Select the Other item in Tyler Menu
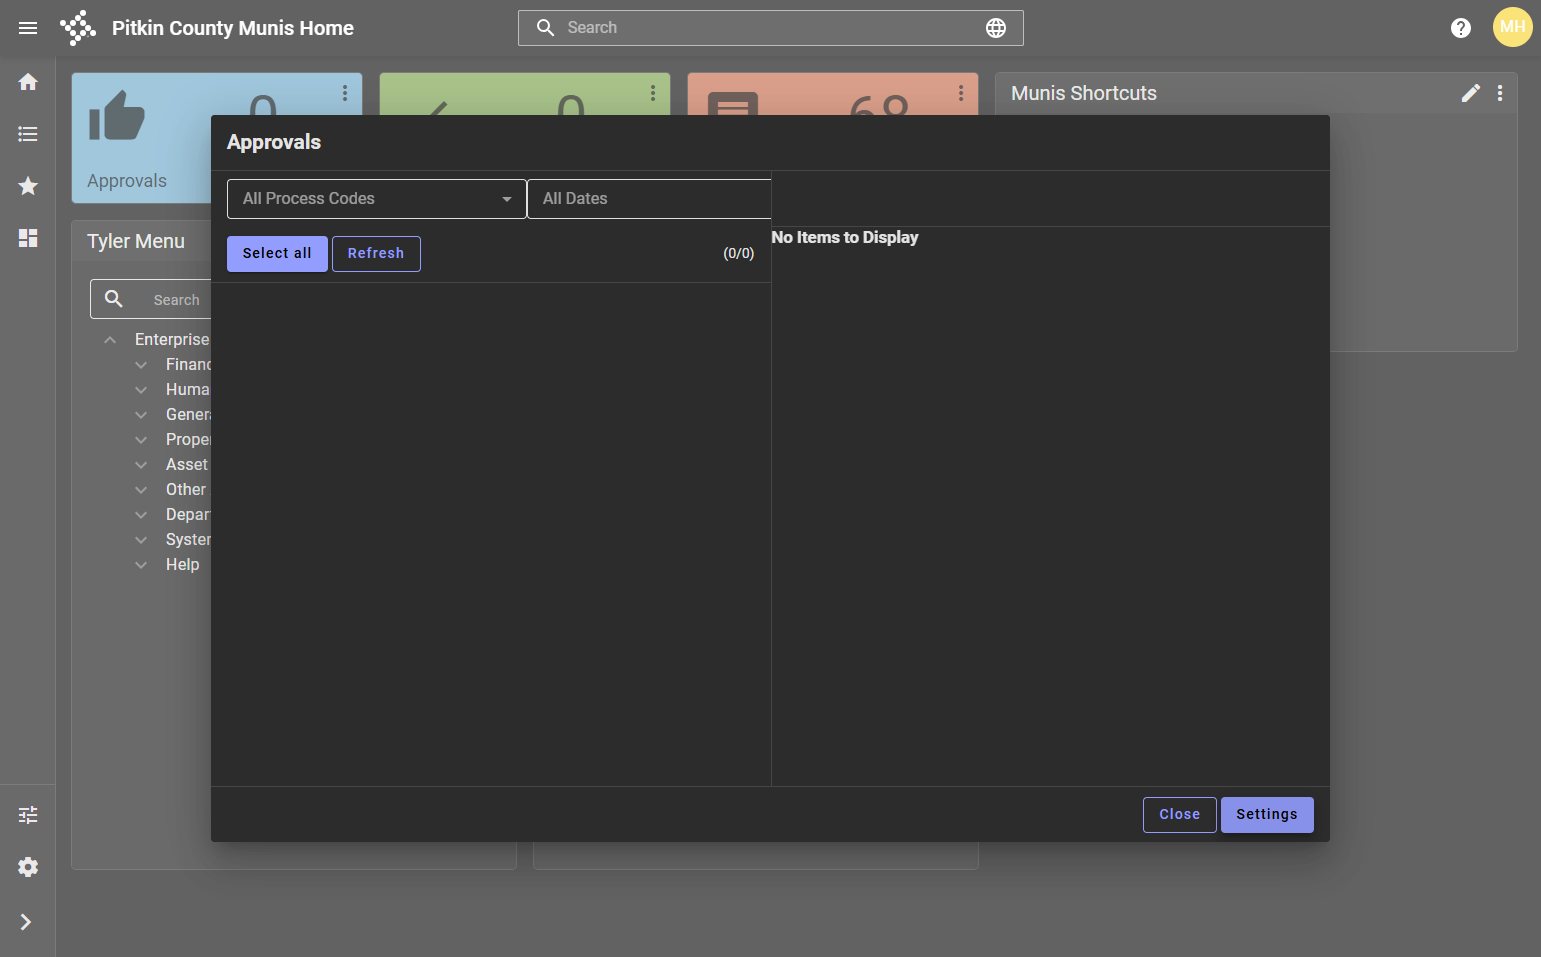 [186, 490]
